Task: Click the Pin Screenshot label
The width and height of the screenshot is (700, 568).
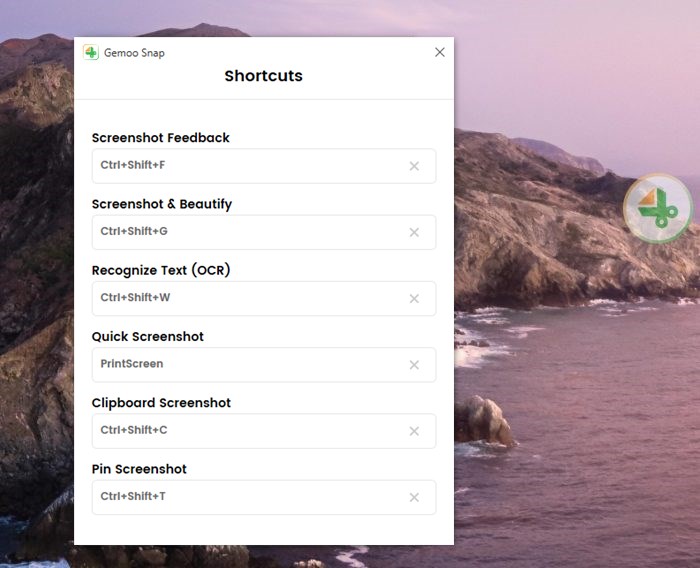Action: point(139,469)
